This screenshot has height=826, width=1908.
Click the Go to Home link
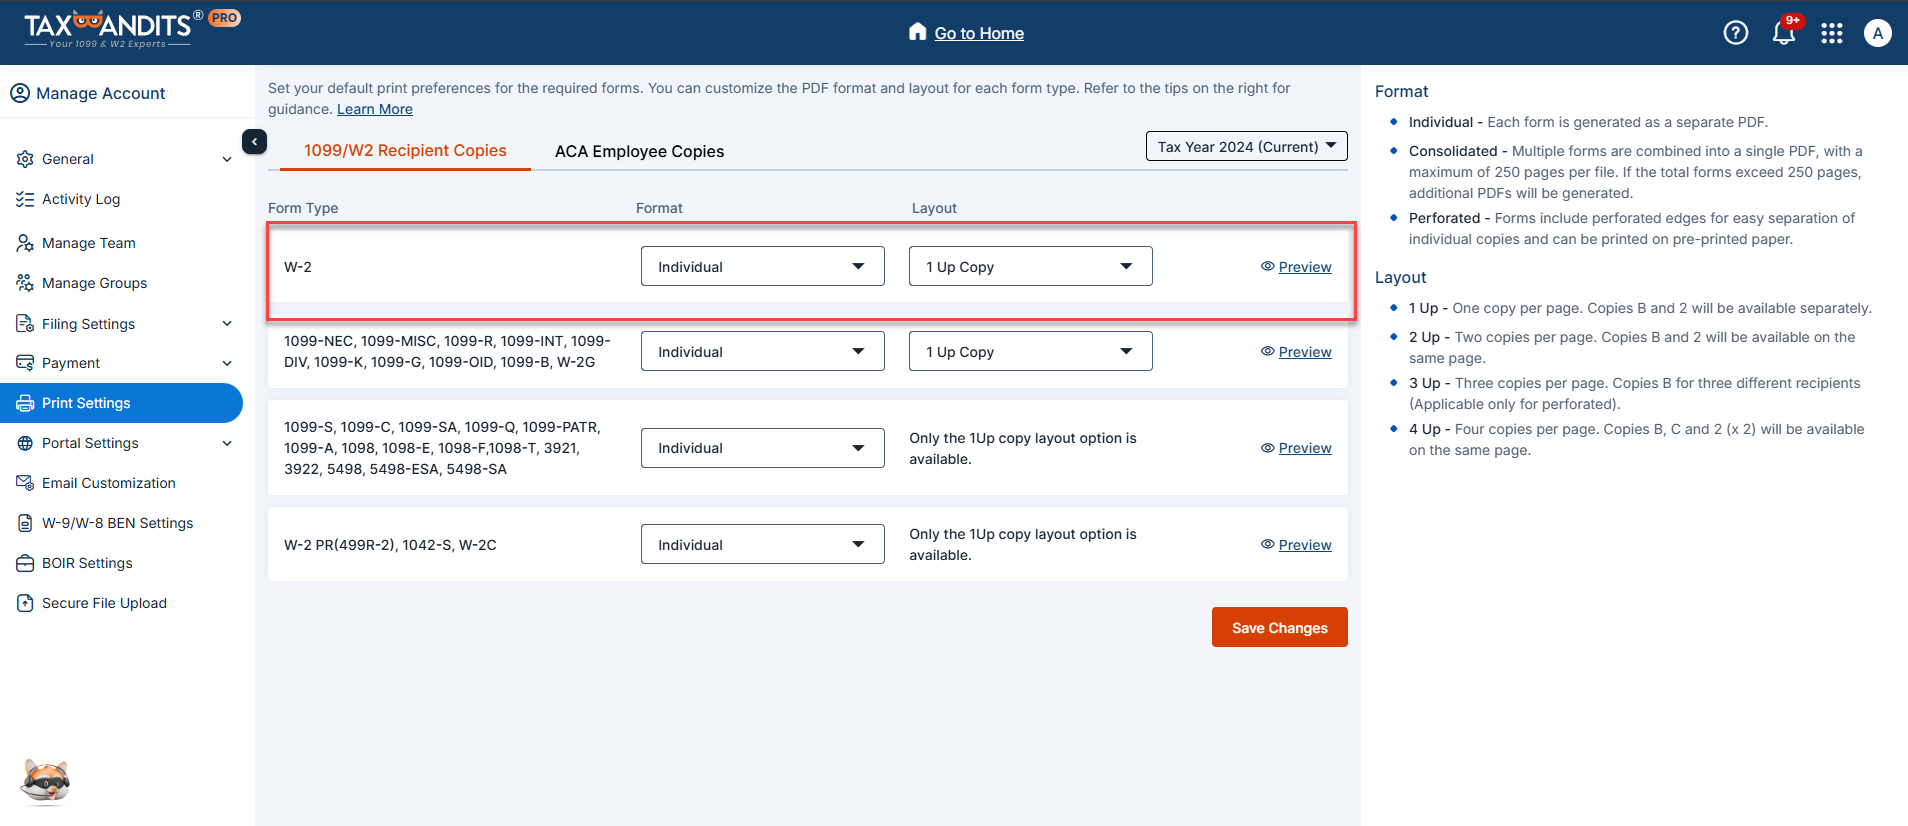pyautogui.click(x=979, y=33)
